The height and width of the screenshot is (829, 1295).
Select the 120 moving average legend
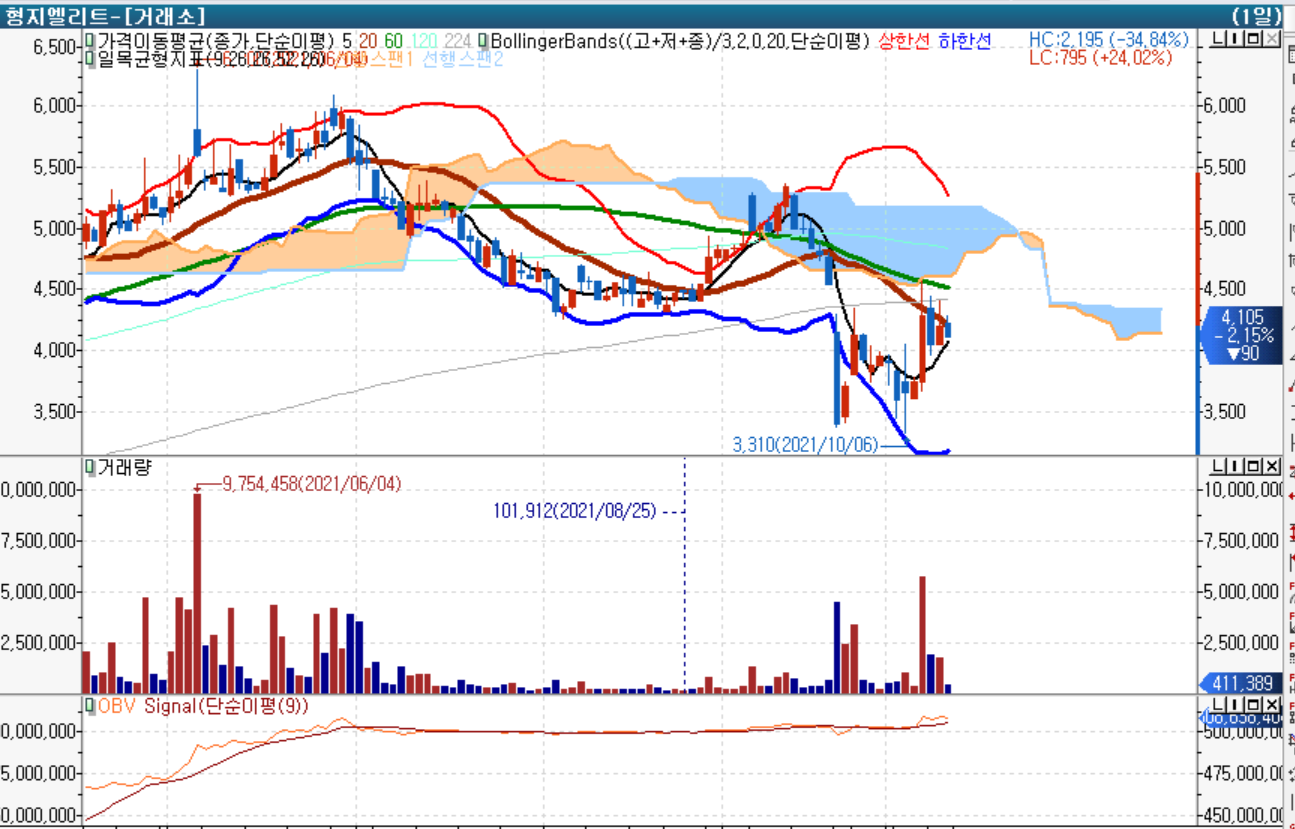424,41
